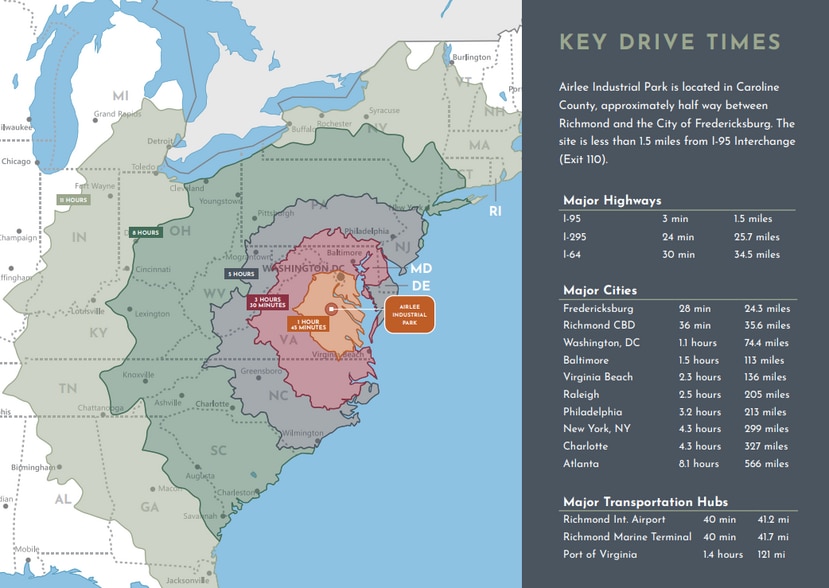The image size is (829, 588).
Task: Click the I-95 highway row
Action: click(x=676, y=219)
